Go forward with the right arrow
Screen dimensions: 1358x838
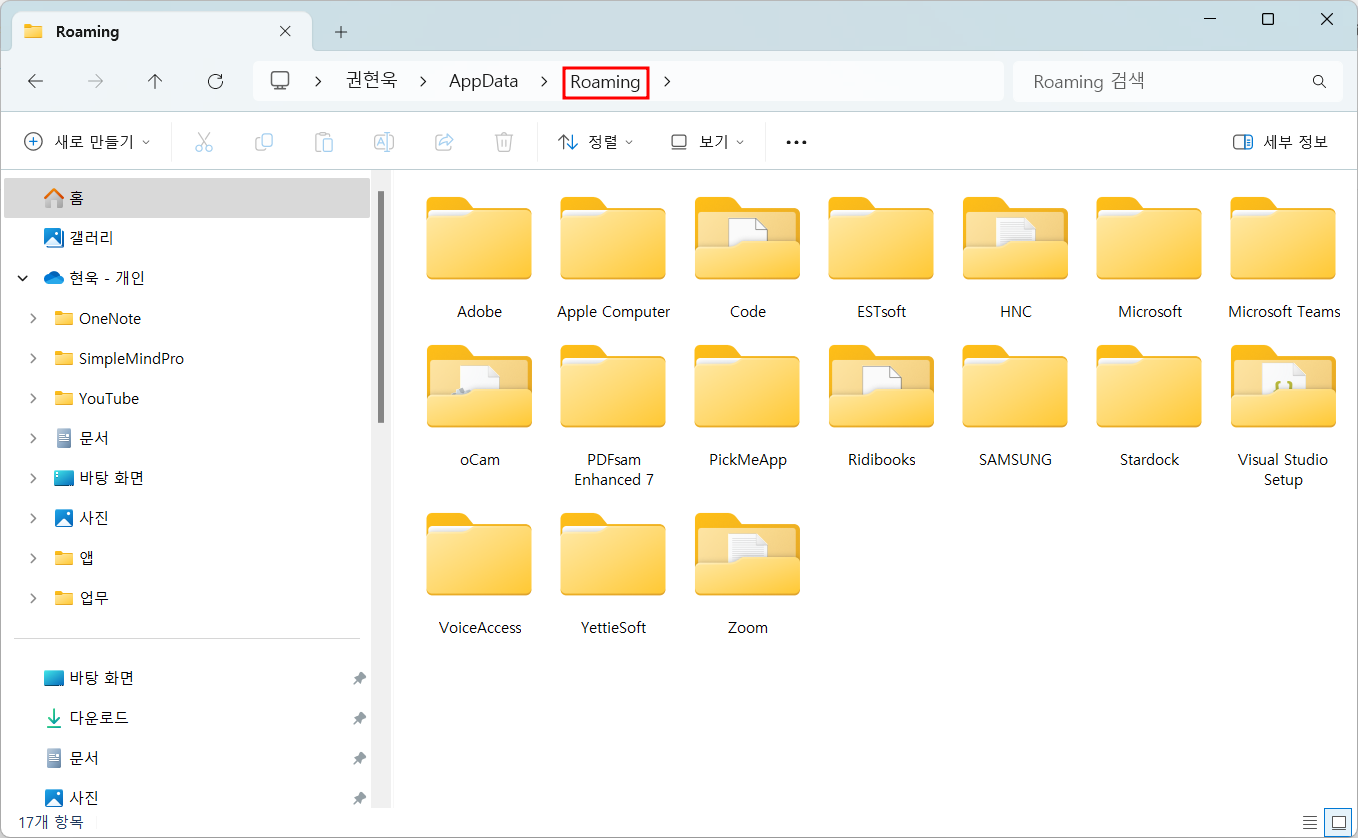[x=96, y=82]
